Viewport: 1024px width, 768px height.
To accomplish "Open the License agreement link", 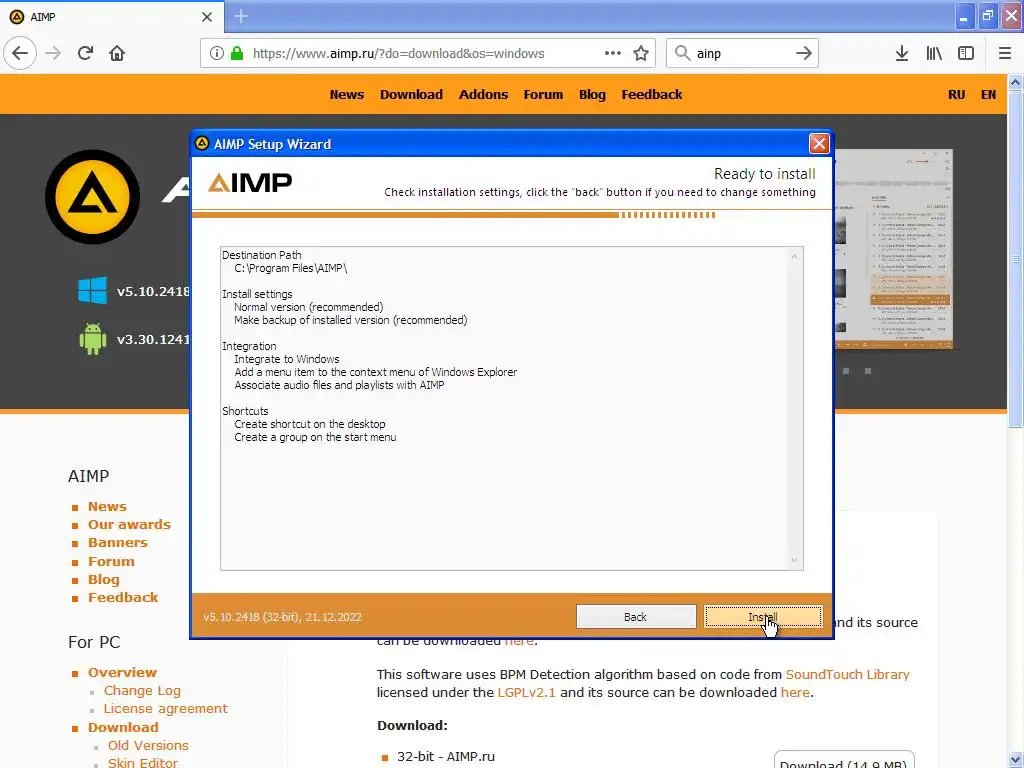I will pyautogui.click(x=166, y=709).
